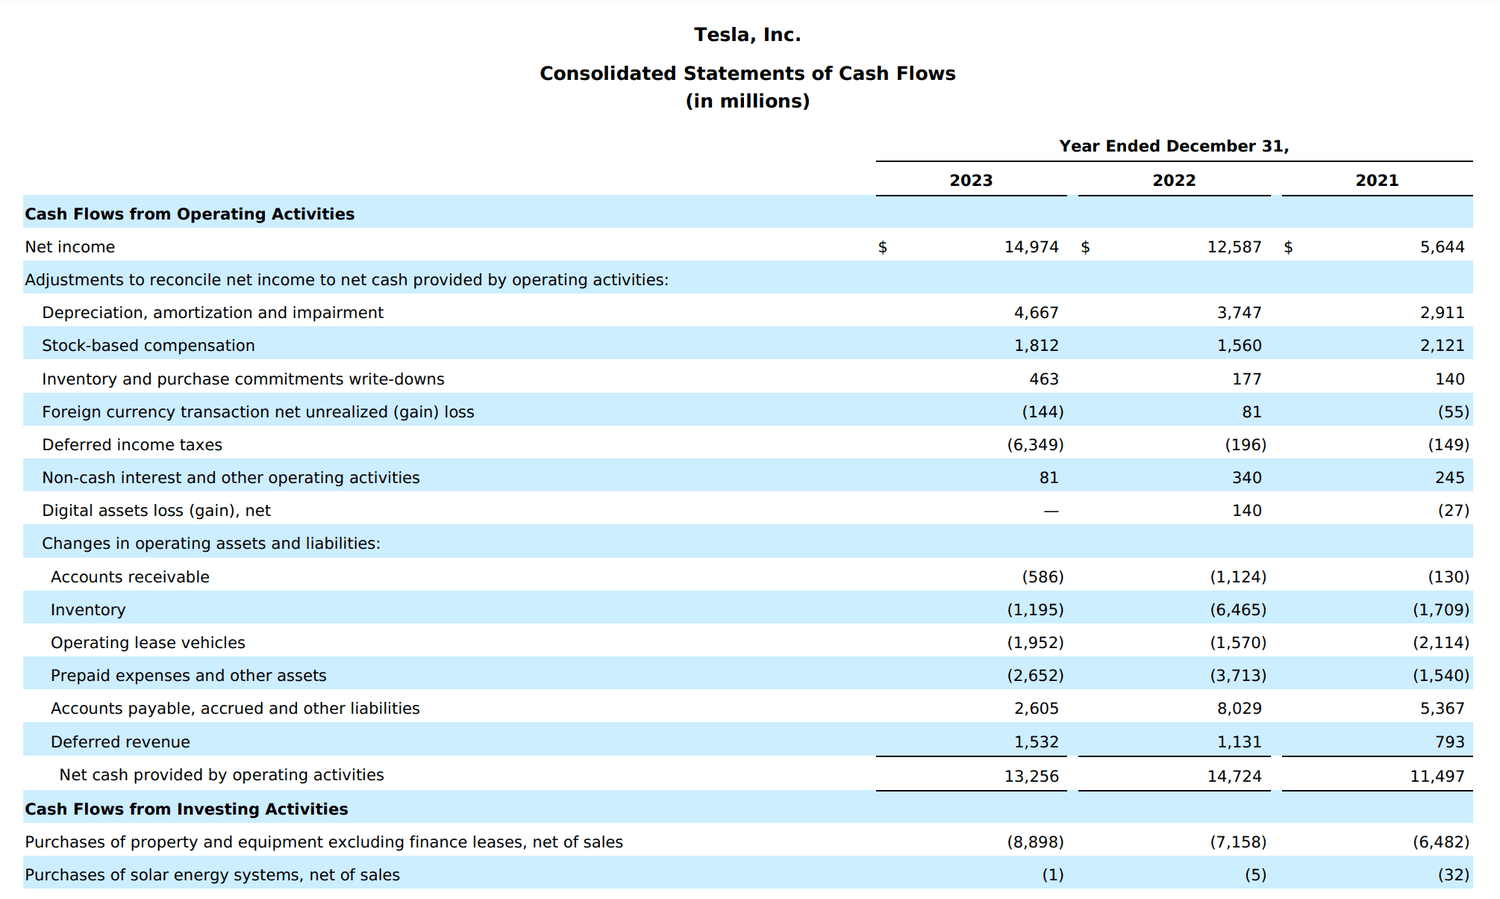Click 'Deferred income taxes' label

pos(132,445)
